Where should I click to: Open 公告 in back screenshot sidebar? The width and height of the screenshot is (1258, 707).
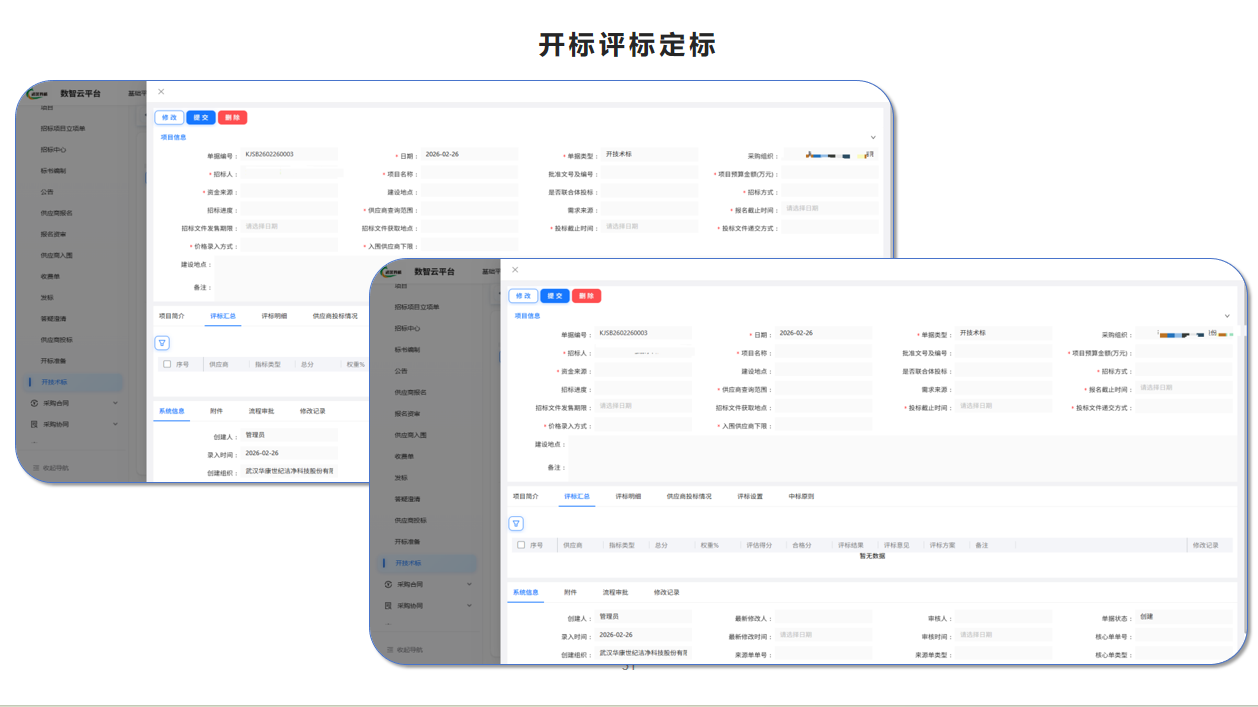[47, 191]
